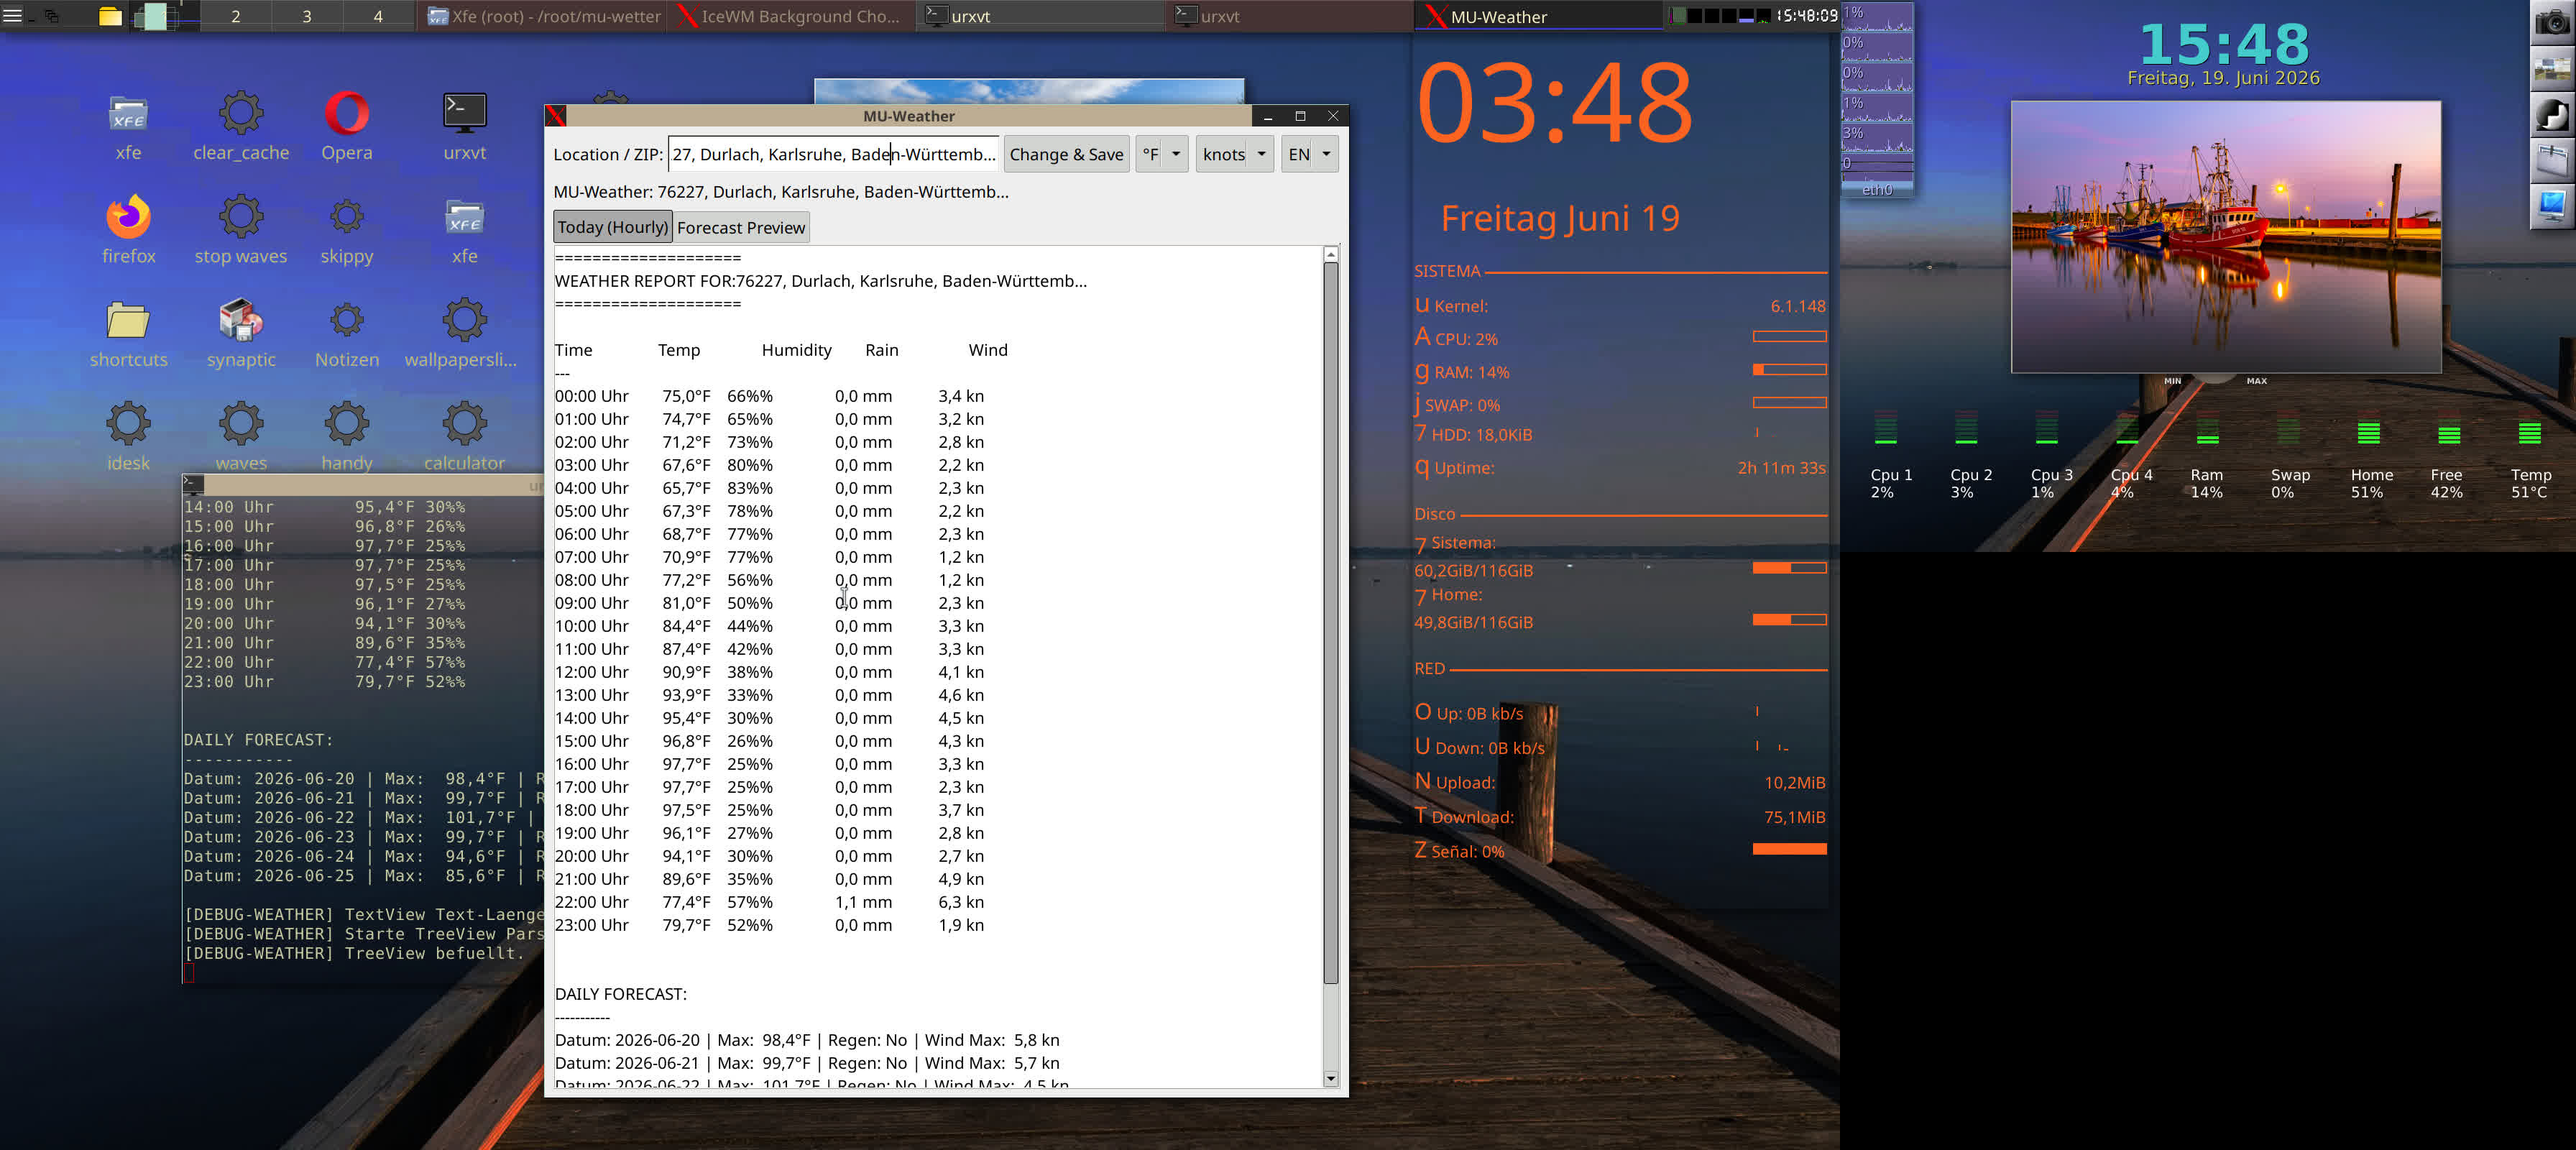Open the shortcuts folder desktop icon

[x=128, y=321]
